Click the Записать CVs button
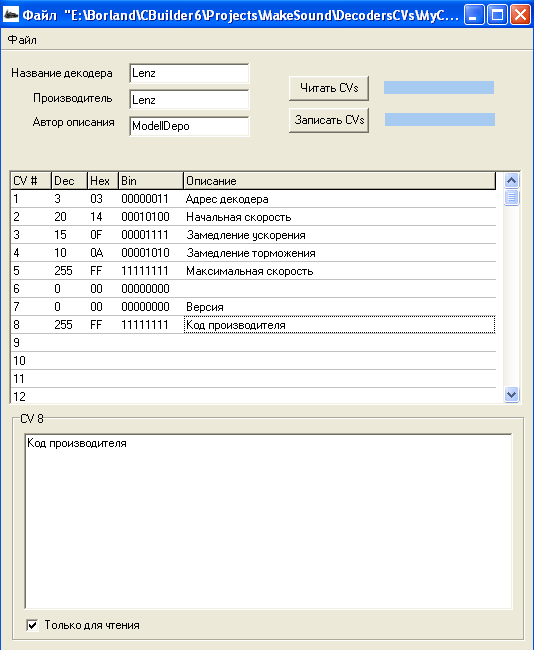Image resolution: width=534 pixels, height=650 pixels. (329, 120)
